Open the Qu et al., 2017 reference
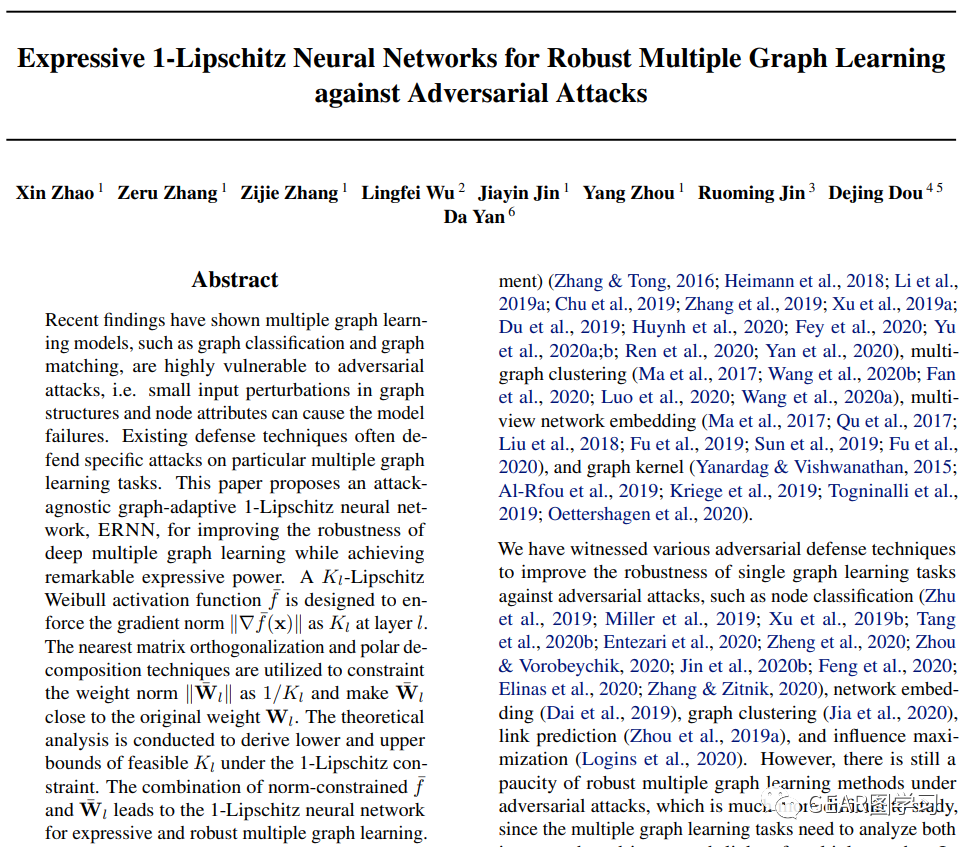This screenshot has width=971, height=847. (x=894, y=421)
